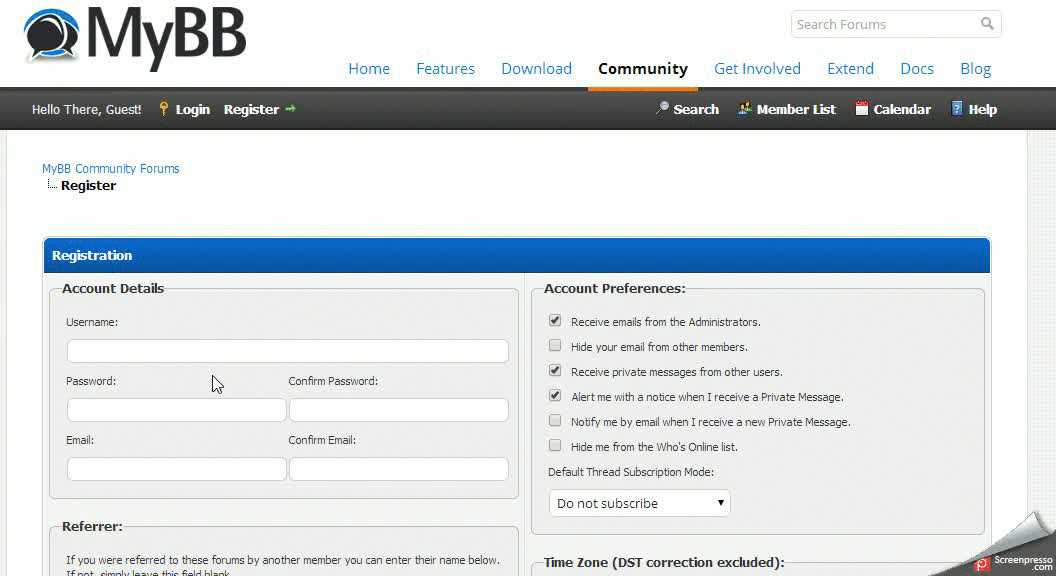The width and height of the screenshot is (1056, 576).
Task: Click the Email input field
Action: pyautogui.click(x=176, y=469)
